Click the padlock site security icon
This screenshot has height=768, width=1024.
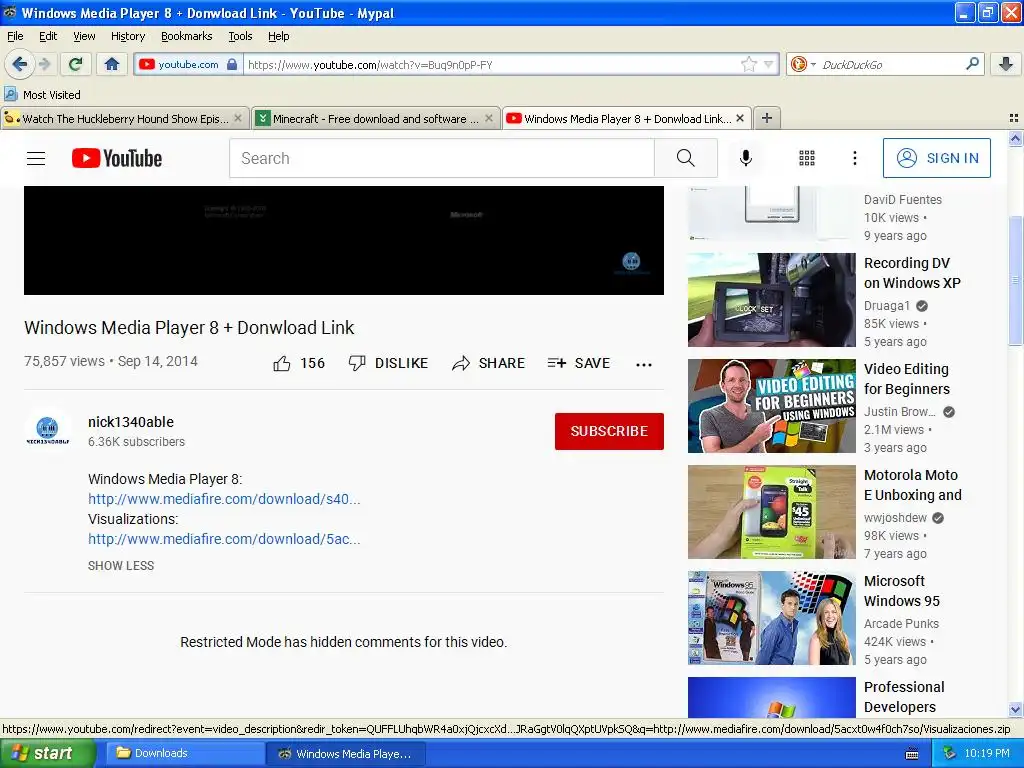232,64
